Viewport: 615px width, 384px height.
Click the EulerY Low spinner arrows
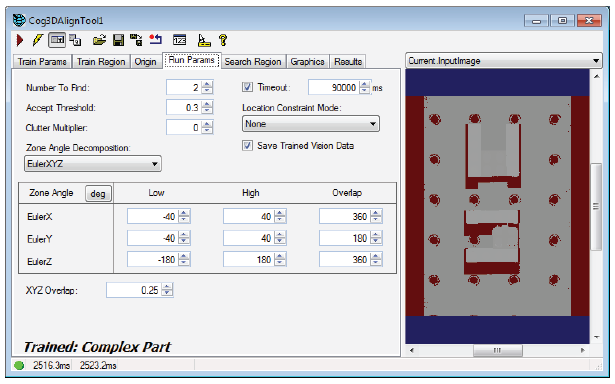pyautogui.click(x=184, y=238)
